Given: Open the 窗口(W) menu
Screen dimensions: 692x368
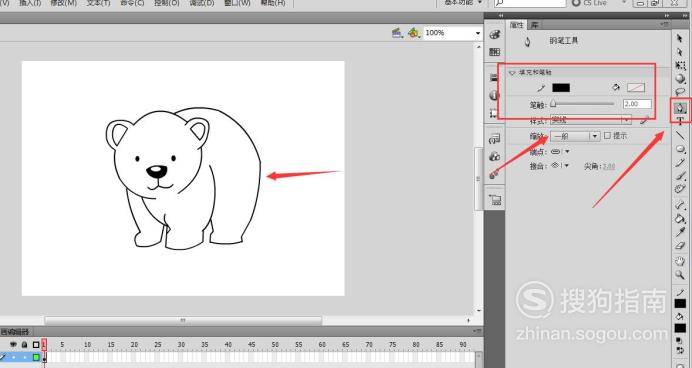Looking at the screenshot, I should (x=237, y=3).
